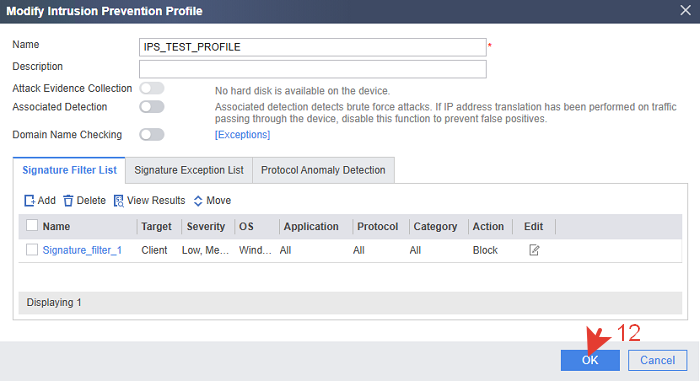
Task: Open View Results for signature filters
Action: point(149,201)
